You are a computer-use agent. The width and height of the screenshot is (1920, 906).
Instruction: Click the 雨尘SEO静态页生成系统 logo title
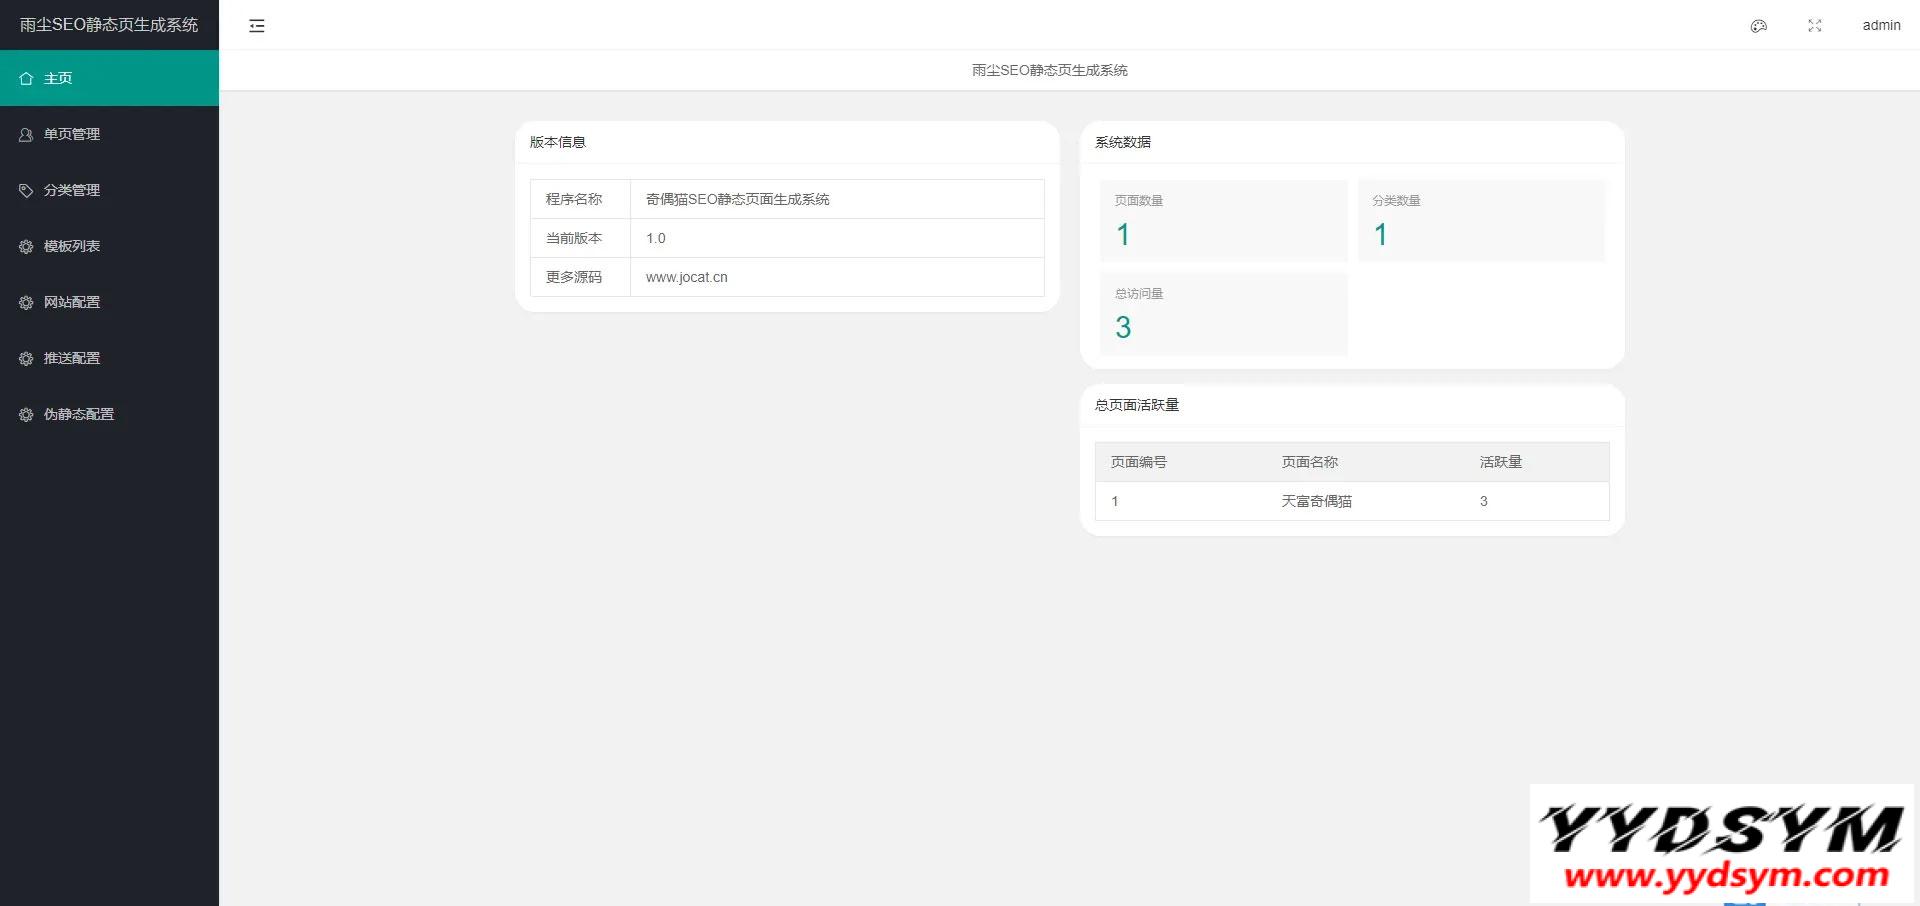pos(109,25)
